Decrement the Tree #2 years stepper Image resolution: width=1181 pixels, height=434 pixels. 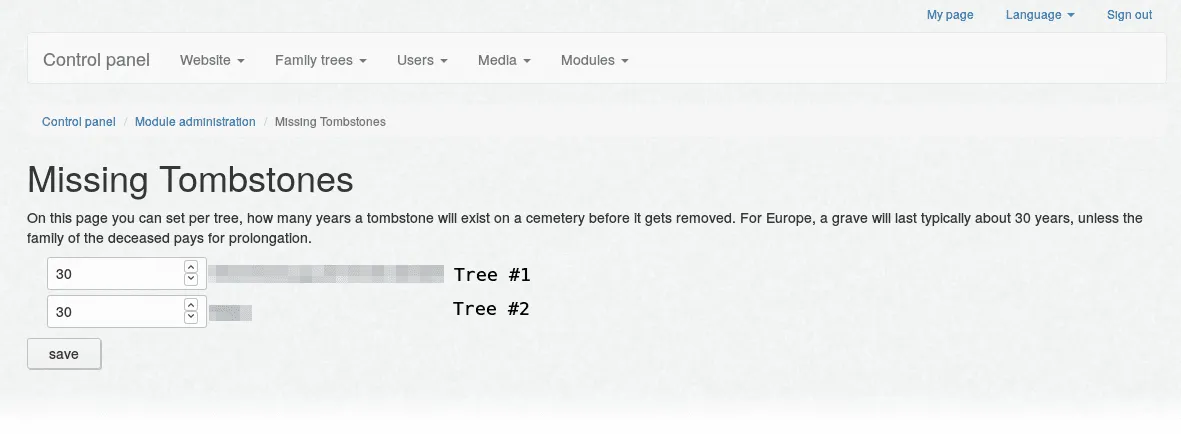[191, 318]
